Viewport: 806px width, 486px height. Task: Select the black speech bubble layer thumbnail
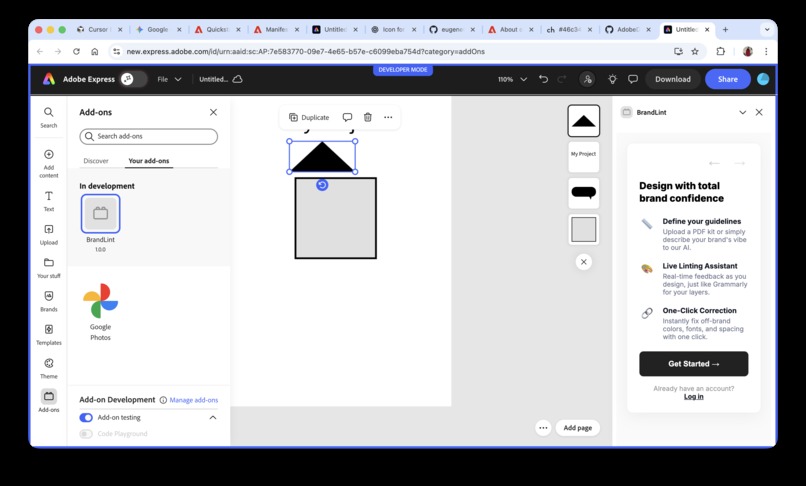tap(583, 193)
